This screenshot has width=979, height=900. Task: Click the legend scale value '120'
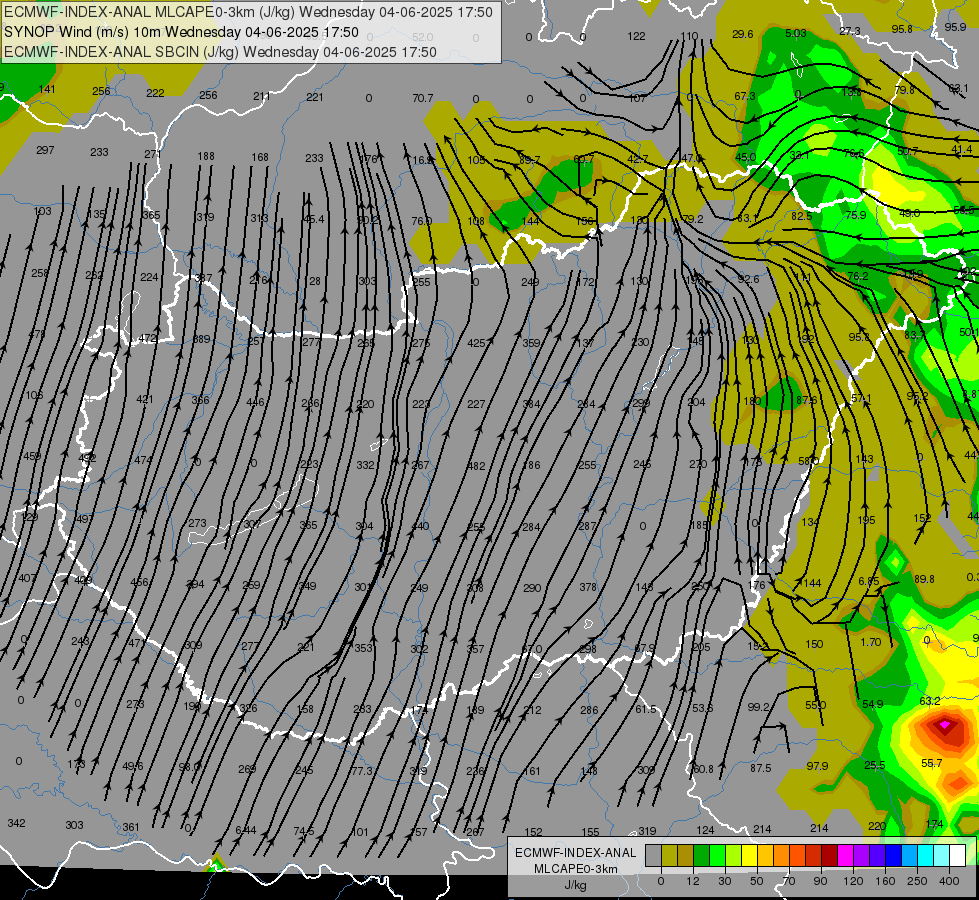(x=853, y=881)
